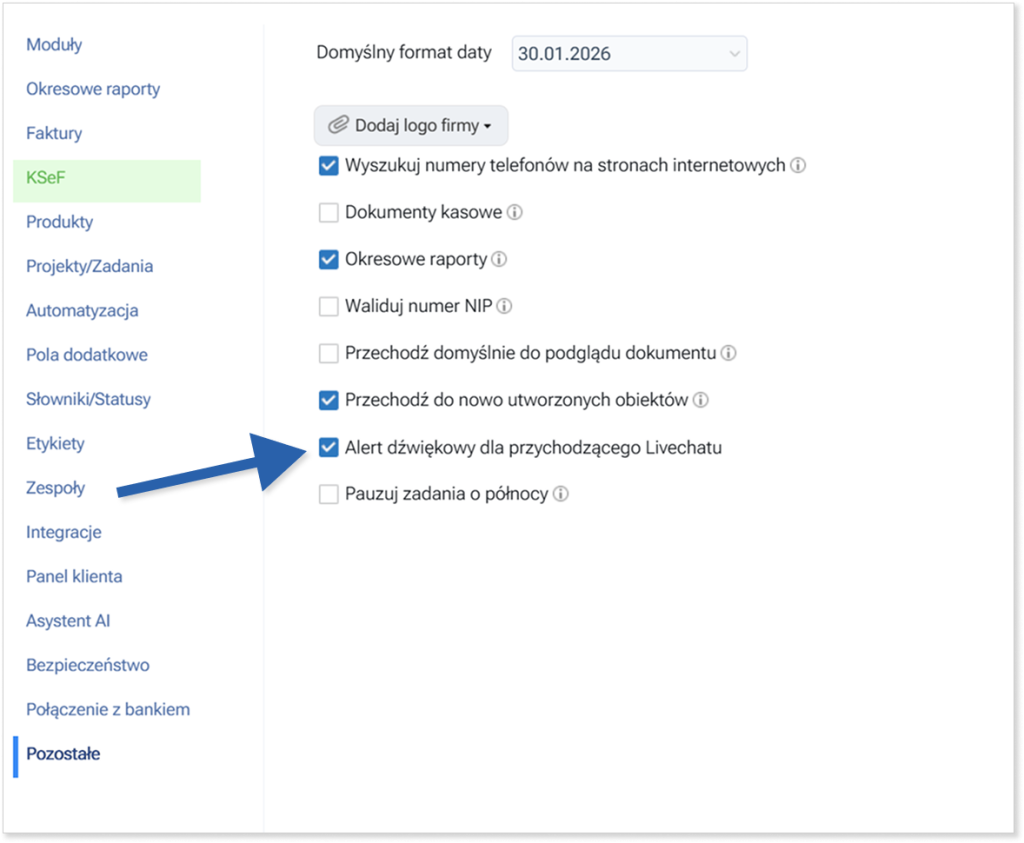1024x843 pixels.
Task: Open the Asystent AI settings link
Action: [x=68, y=621]
